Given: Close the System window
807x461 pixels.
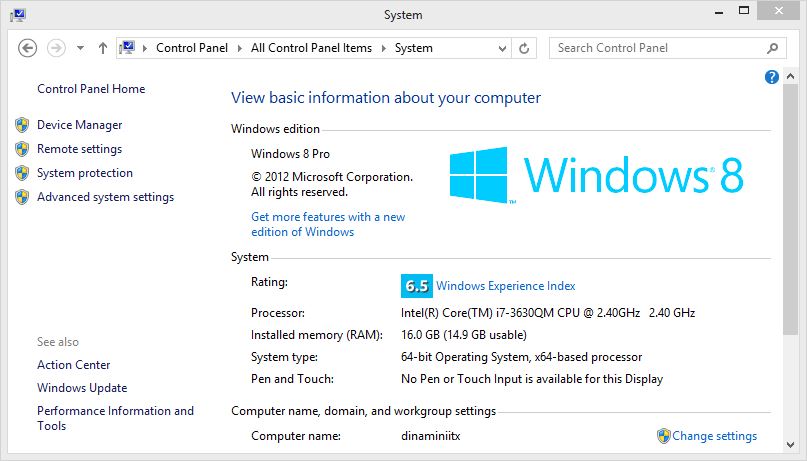Looking at the screenshot, I should (x=779, y=11).
